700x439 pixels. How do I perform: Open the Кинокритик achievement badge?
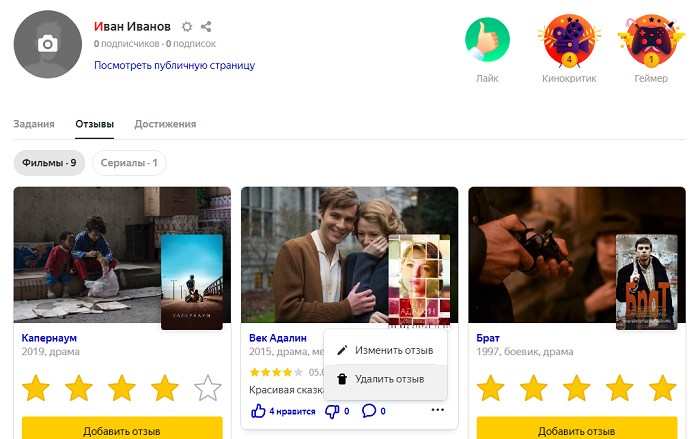click(569, 41)
